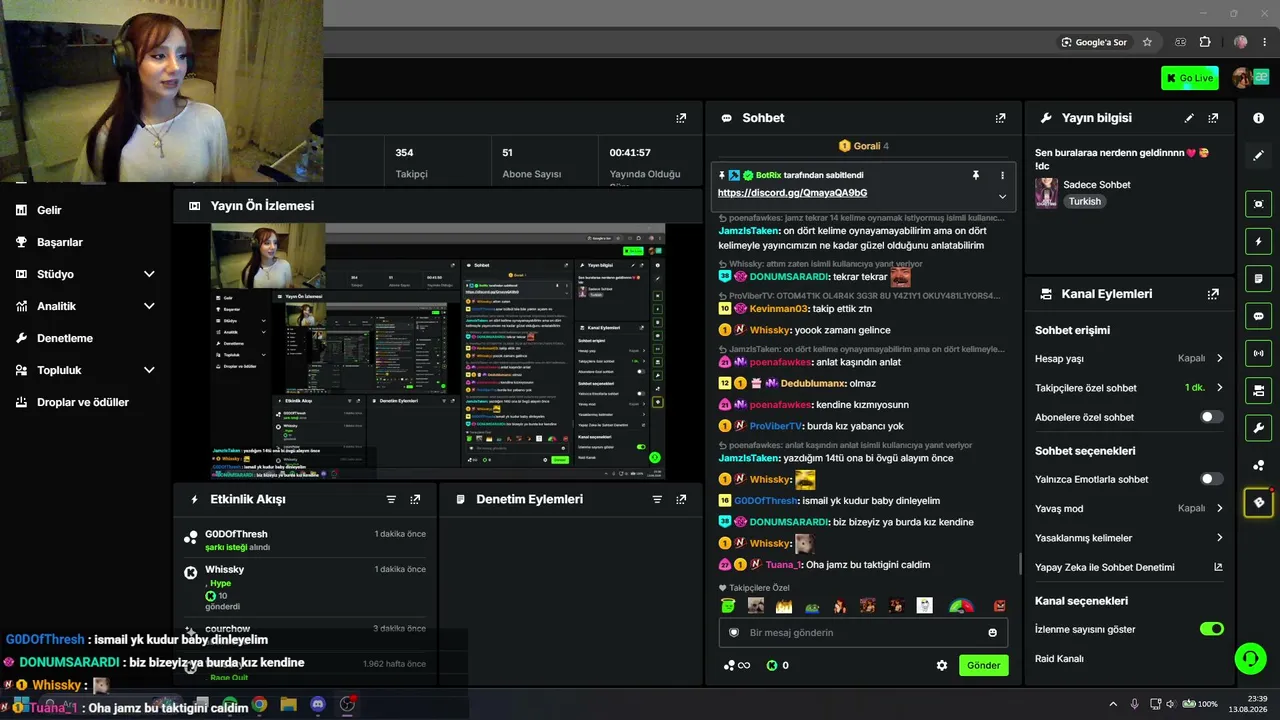Image resolution: width=1280 pixels, height=720 pixels.
Task: Click the green headset support button
Action: 1251,658
